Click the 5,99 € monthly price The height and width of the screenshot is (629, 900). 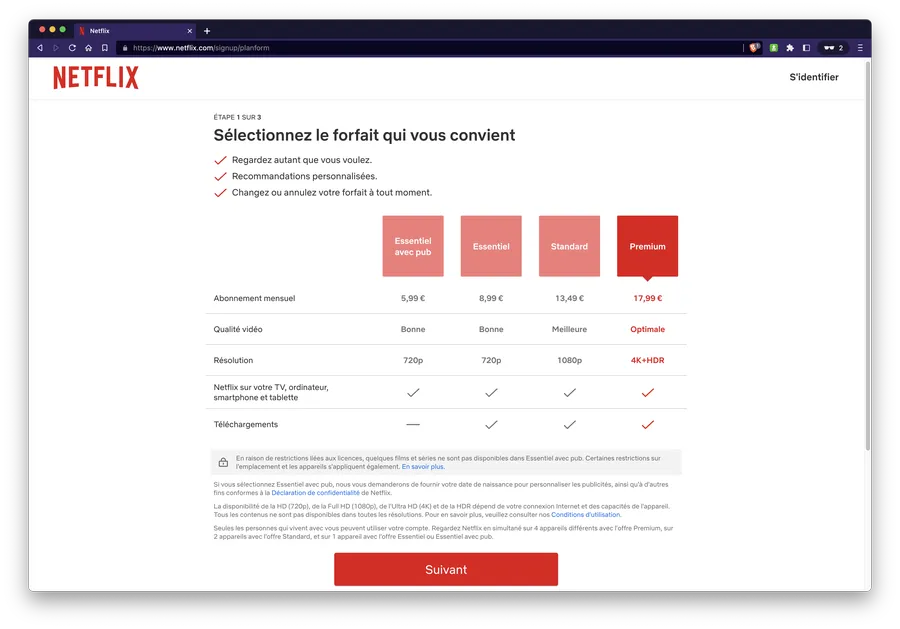coord(413,298)
